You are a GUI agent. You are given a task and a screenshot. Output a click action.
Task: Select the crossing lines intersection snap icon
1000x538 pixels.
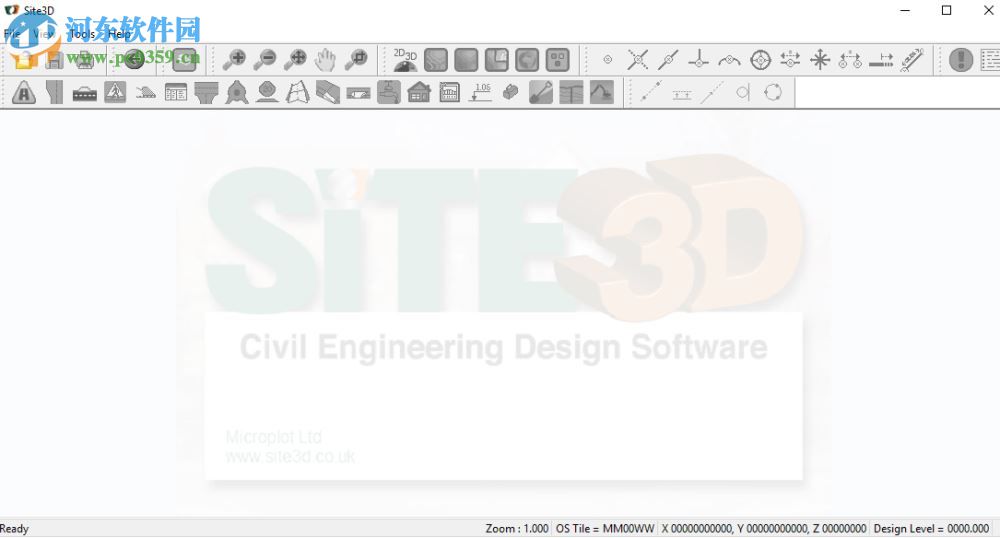(638, 60)
